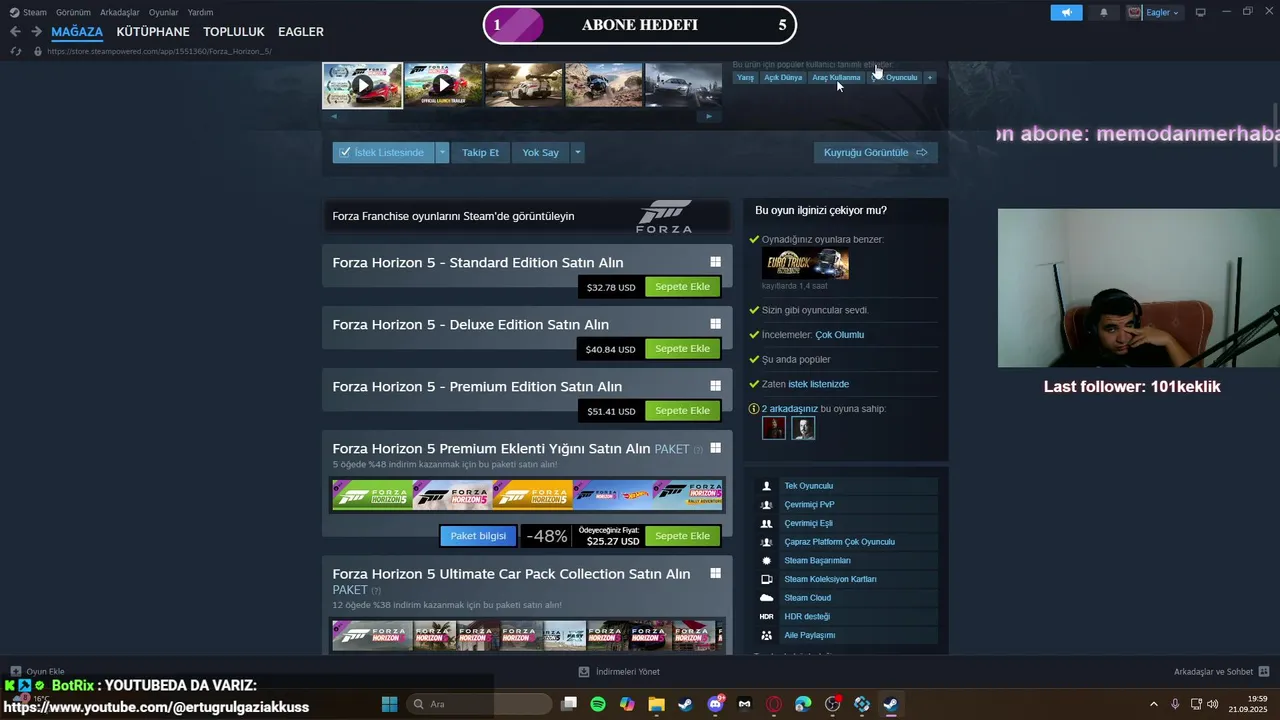Add another tag with the plus button
The height and width of the screenshot is (720, 1280).
[x=929, y=77]
